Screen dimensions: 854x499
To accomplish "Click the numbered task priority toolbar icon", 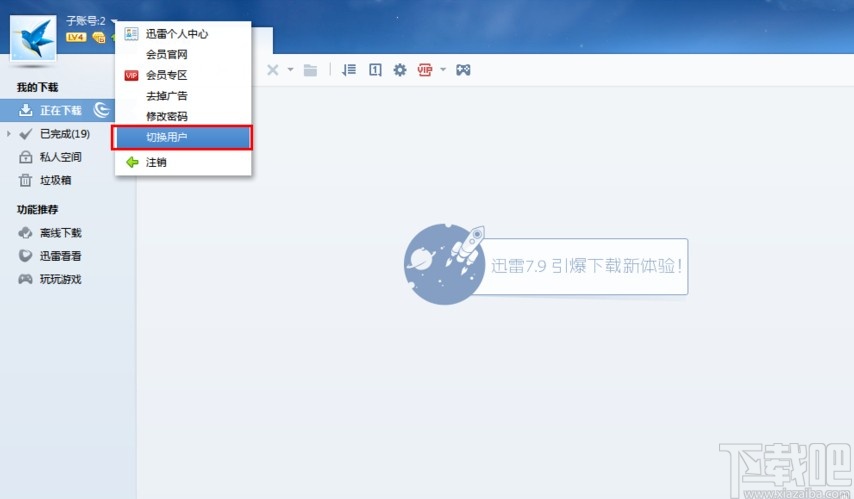I will coord(375,70).
